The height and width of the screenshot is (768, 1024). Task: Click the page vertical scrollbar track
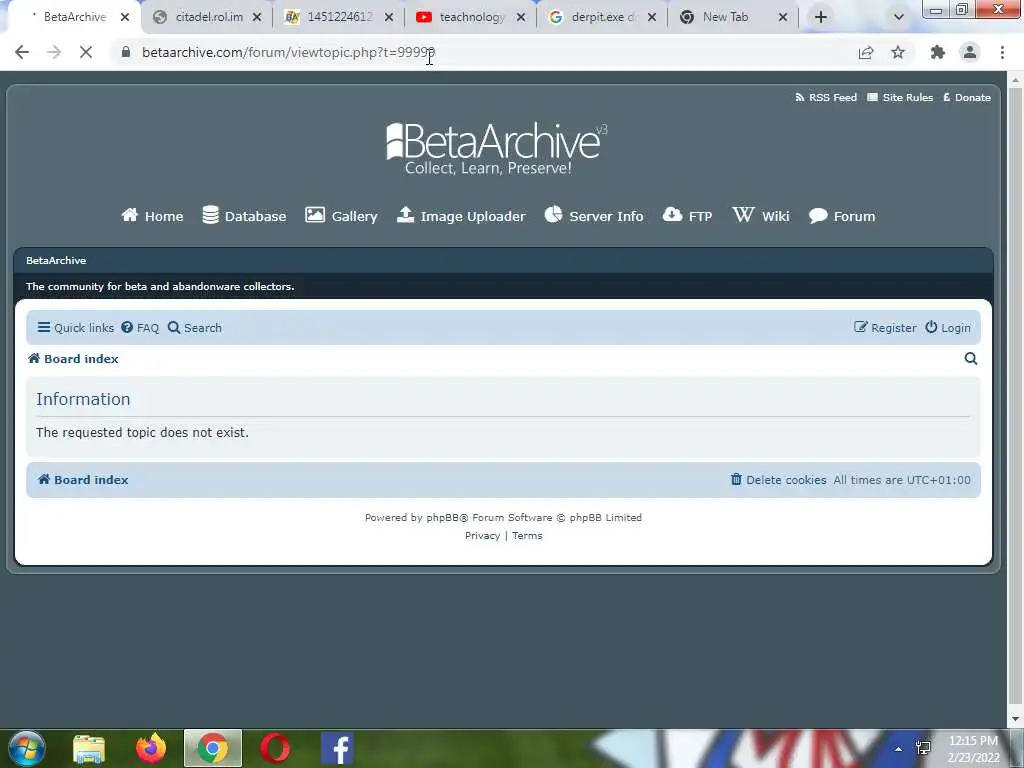click(x=1015, y=398)
